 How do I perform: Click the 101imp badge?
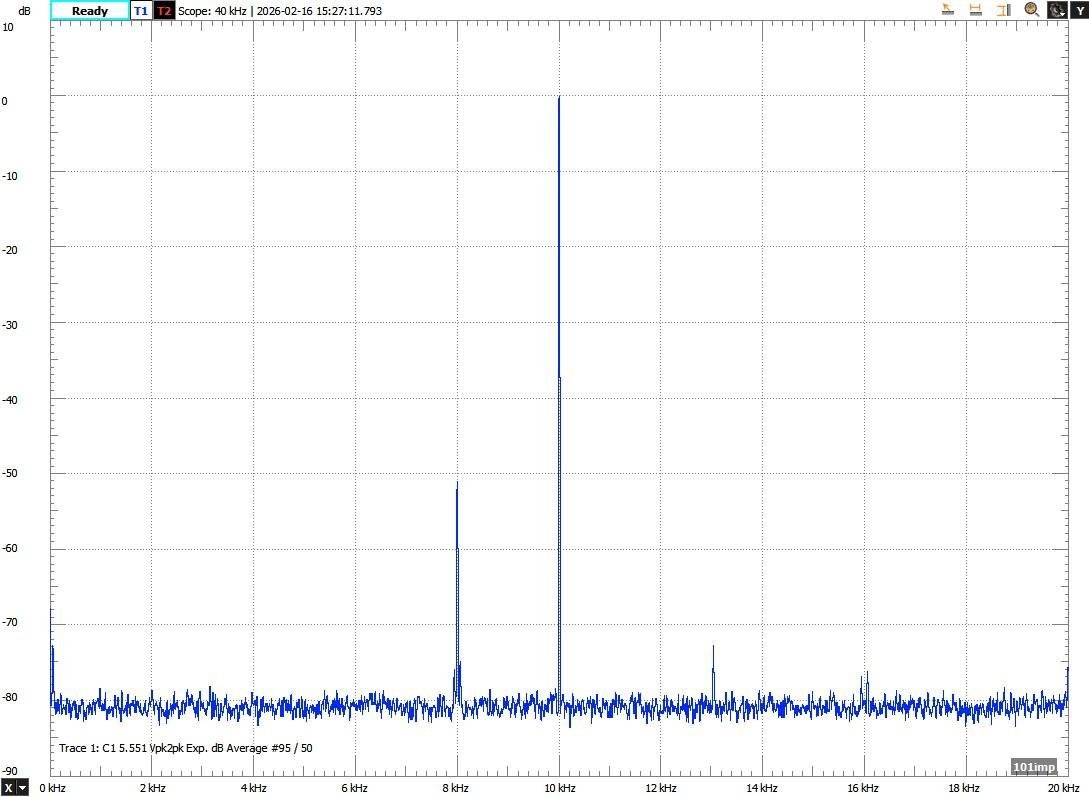1033,767
